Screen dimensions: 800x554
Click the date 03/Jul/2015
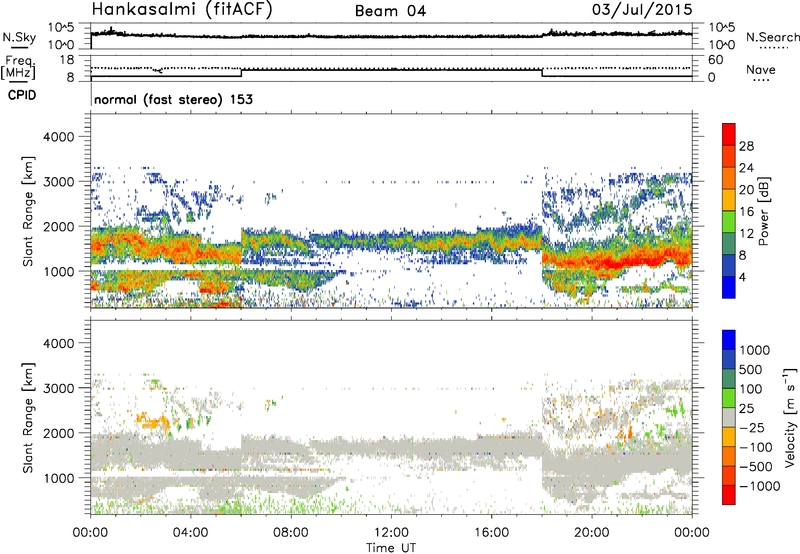tap(642, 10)
